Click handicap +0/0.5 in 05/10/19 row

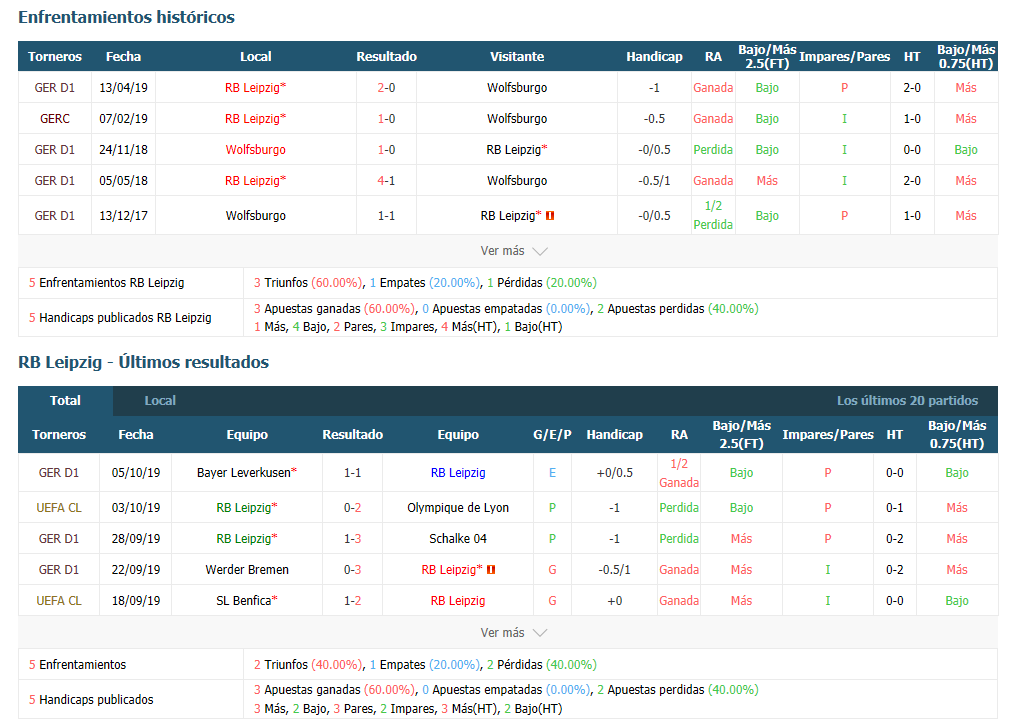pyautogui.click(x=615, y=472)
